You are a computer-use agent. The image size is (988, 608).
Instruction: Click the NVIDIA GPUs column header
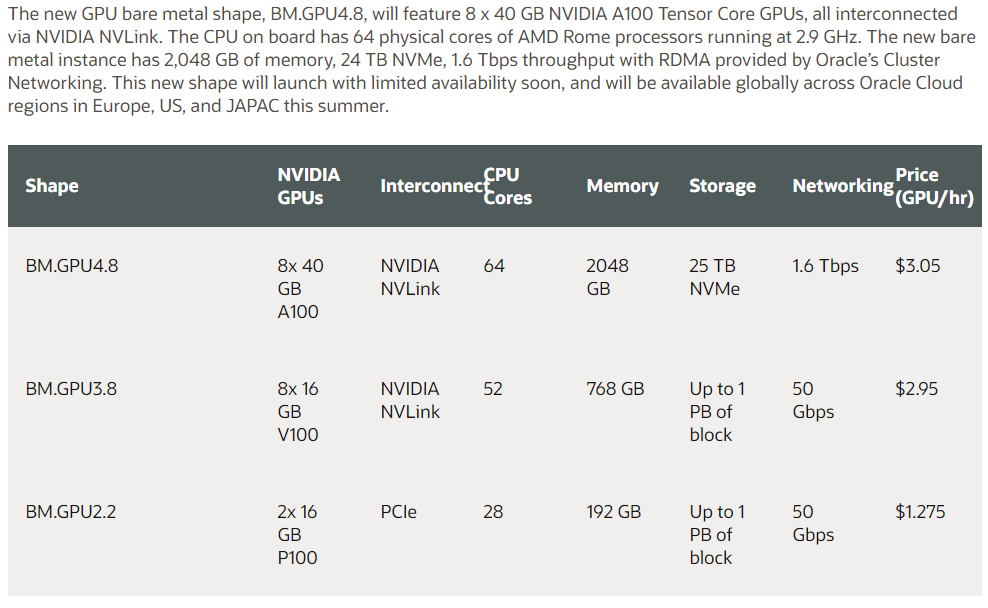click(309, 186)
